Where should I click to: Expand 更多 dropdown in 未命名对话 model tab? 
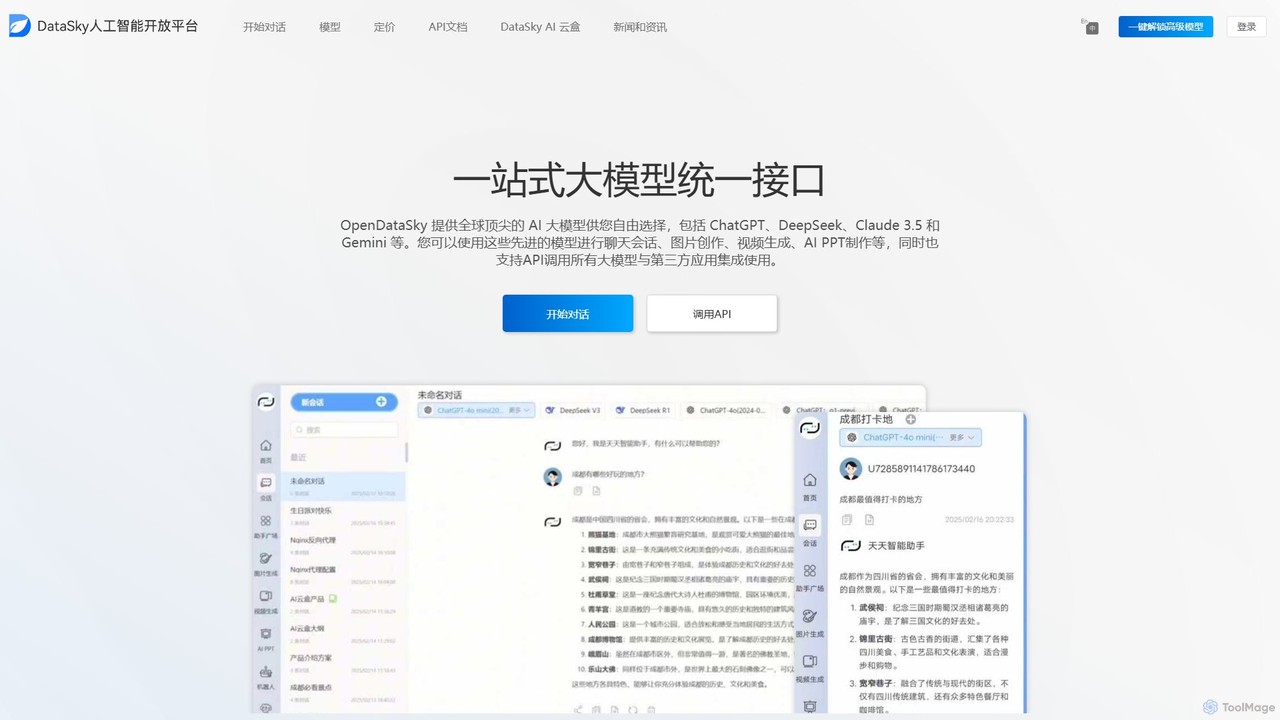click(519, 410)
